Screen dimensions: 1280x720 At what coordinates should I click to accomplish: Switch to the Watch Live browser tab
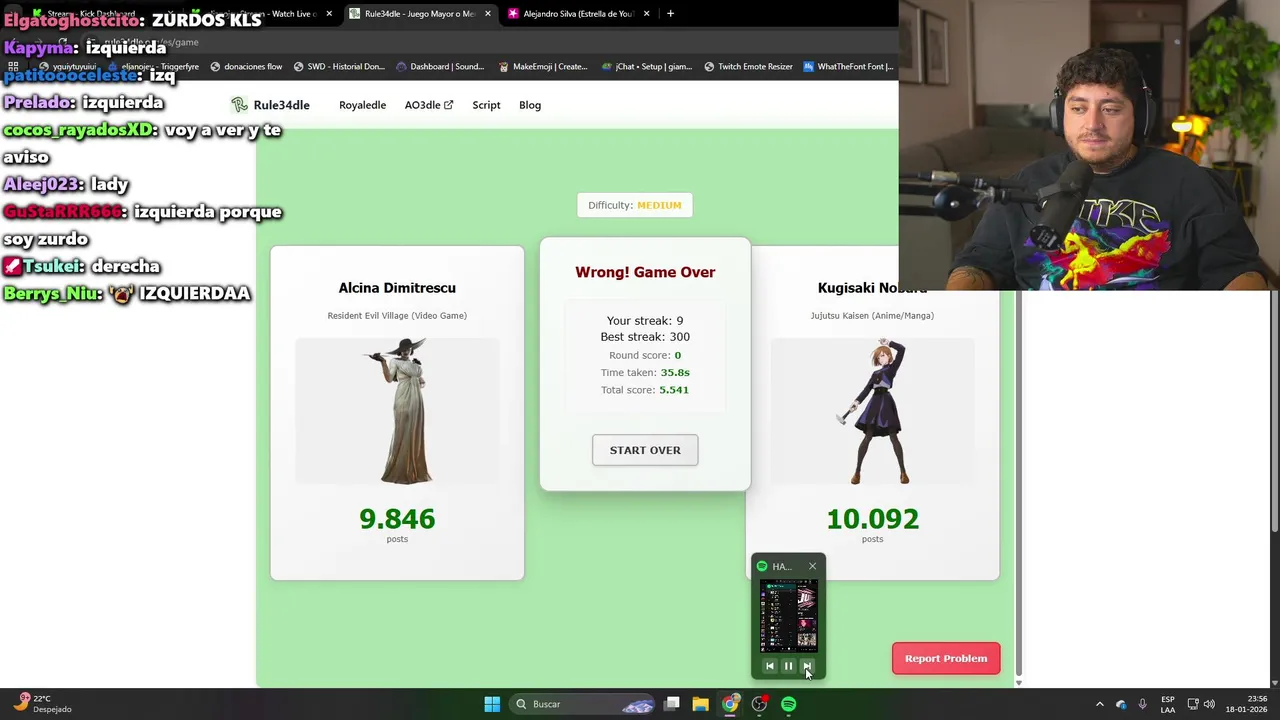[x=262, y=14]
